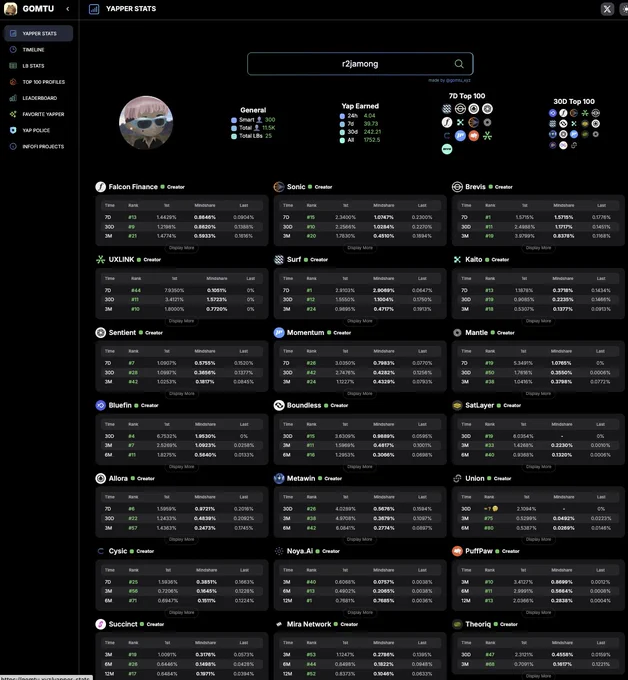This screenshot has height=680, width=628.
Task: Click the Total LBs 25 stat
Action: click(x=252, y=136)
